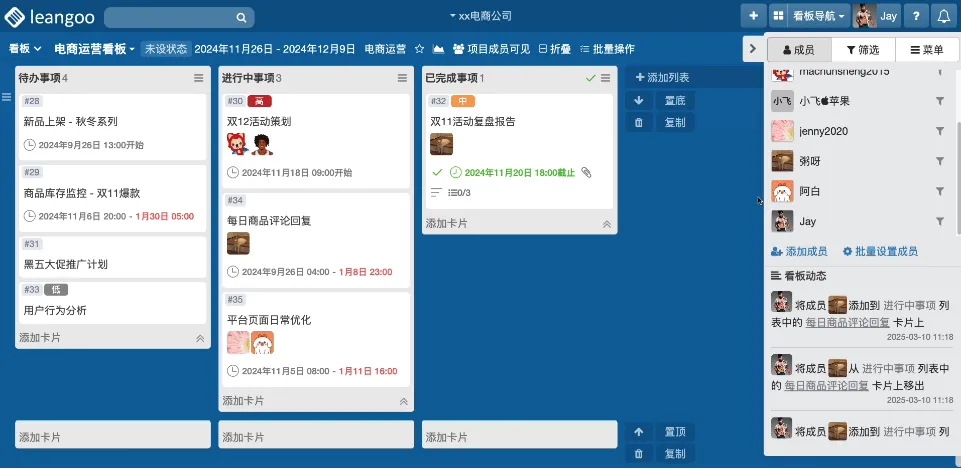This screenshot has width=961, height=469.
Task: Collapse the 待办事项 list bottom chevron
Action: pyautogui.click(x=200, y=338)
